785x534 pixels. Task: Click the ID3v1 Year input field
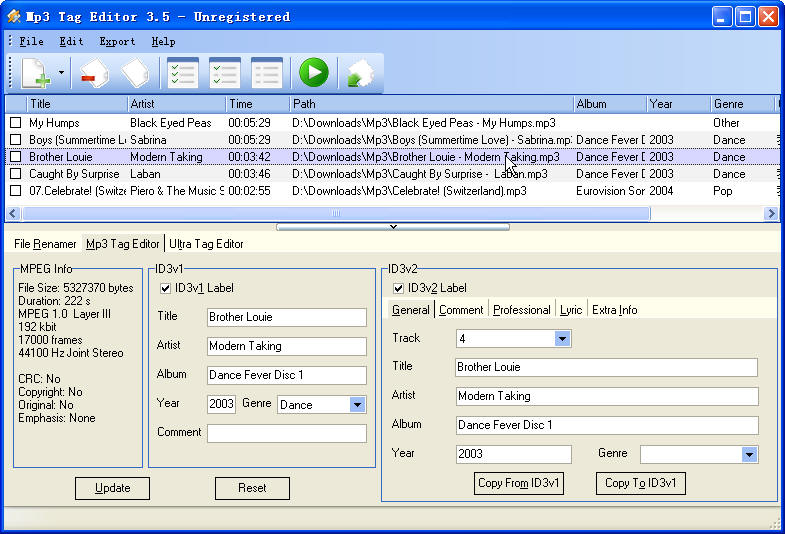point(221,404)
